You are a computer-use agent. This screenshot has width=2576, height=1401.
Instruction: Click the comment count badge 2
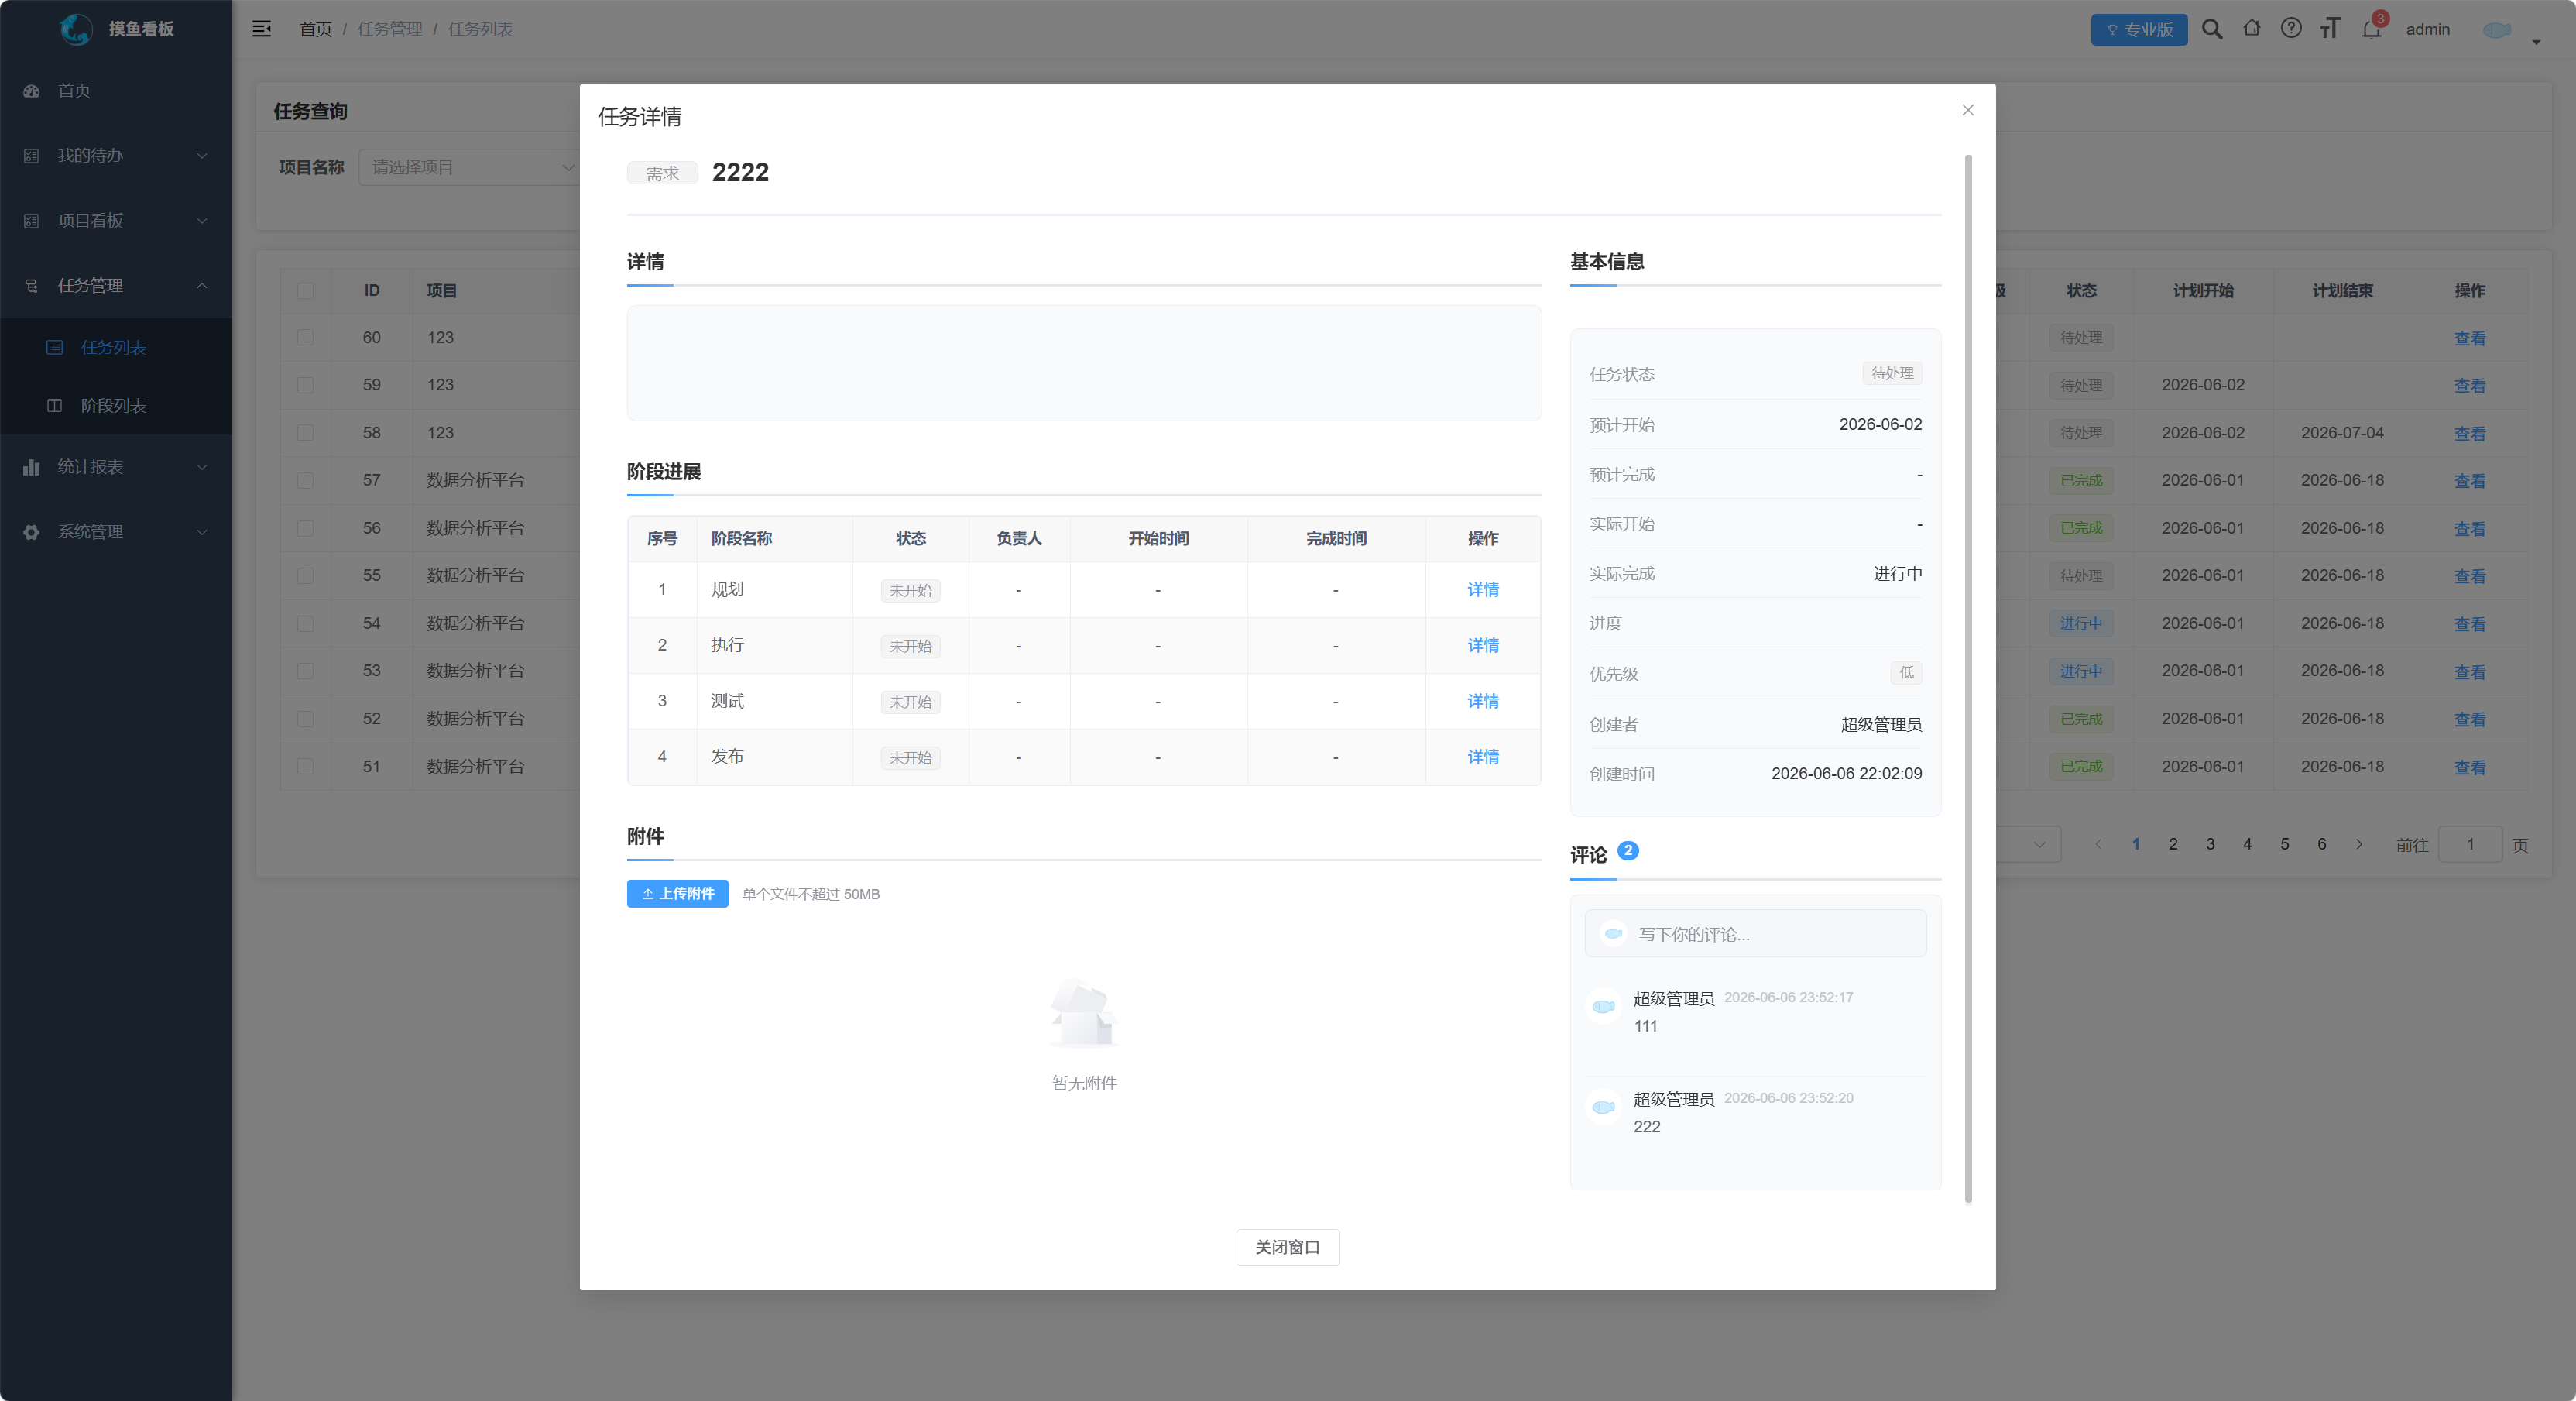(x=1628, y=850)
